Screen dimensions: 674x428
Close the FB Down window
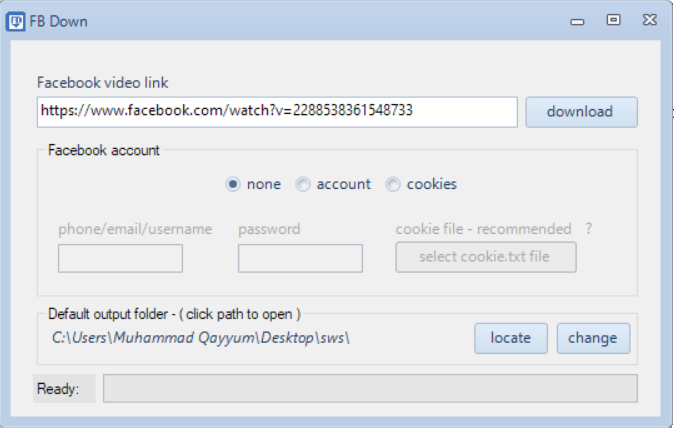[x=649, y=20]
